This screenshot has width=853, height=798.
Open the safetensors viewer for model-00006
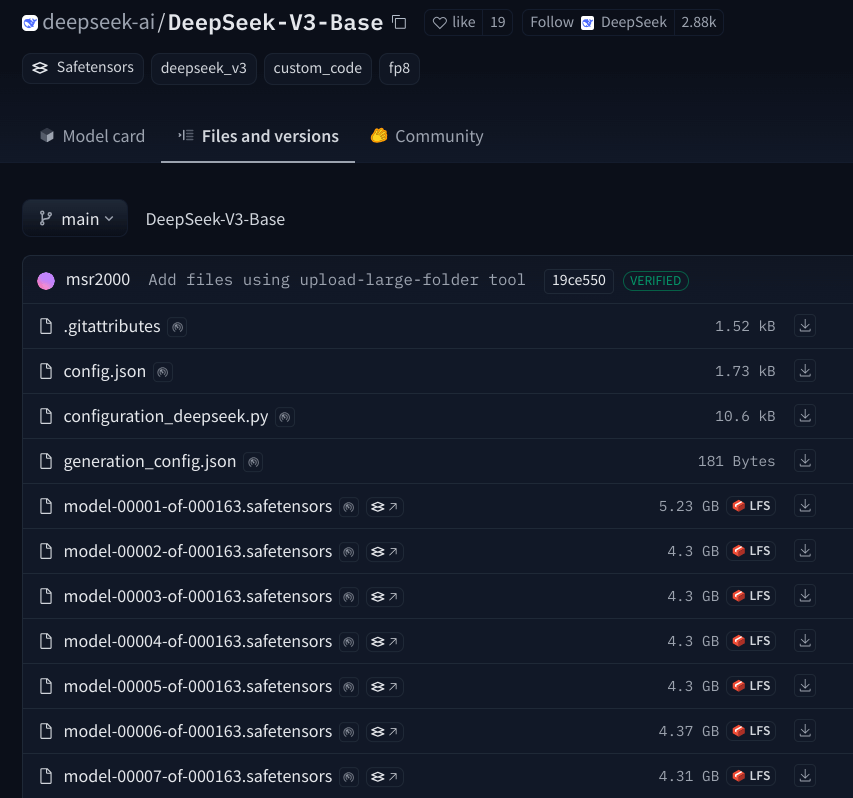(384, 732)
